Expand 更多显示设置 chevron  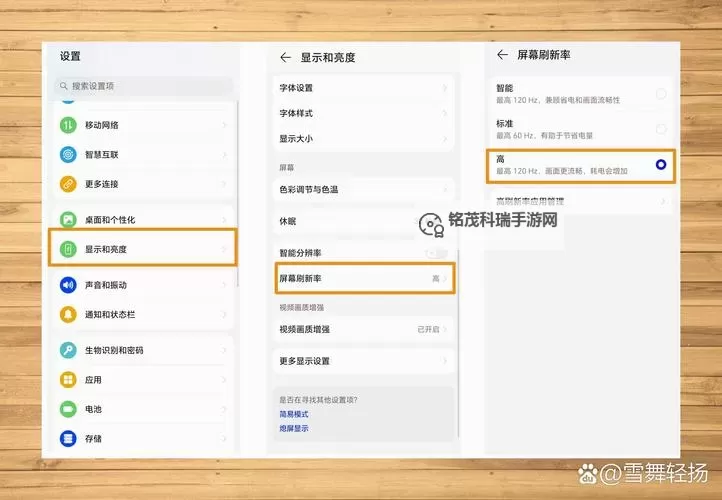pos(445,361)
